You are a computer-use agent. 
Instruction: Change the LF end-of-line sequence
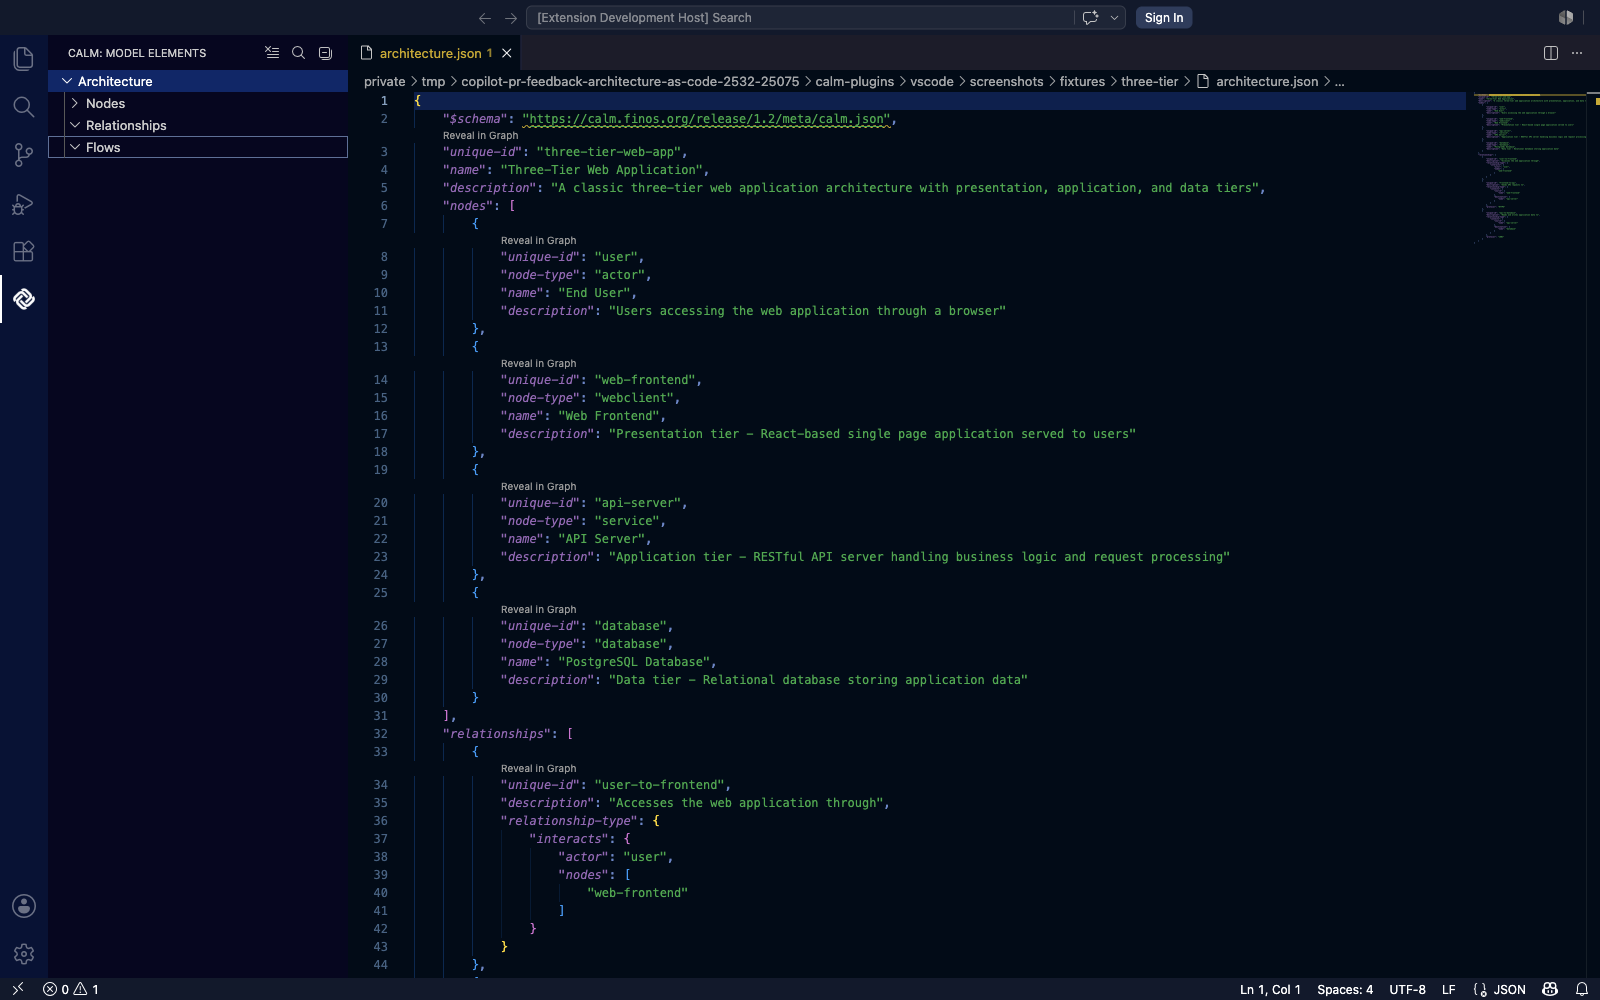pos(1448,989)
